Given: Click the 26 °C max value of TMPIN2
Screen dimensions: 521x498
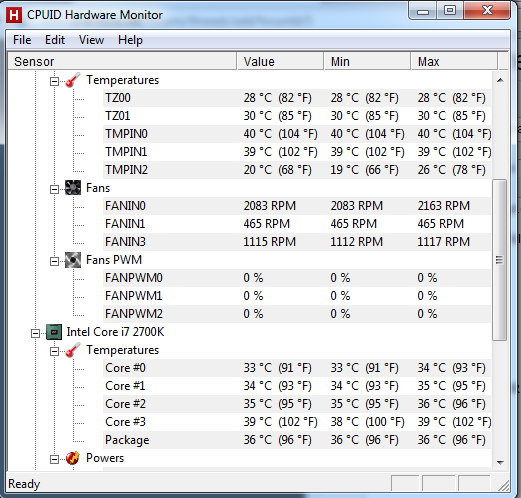Looking at the screenshot, I should pos(451,170).
